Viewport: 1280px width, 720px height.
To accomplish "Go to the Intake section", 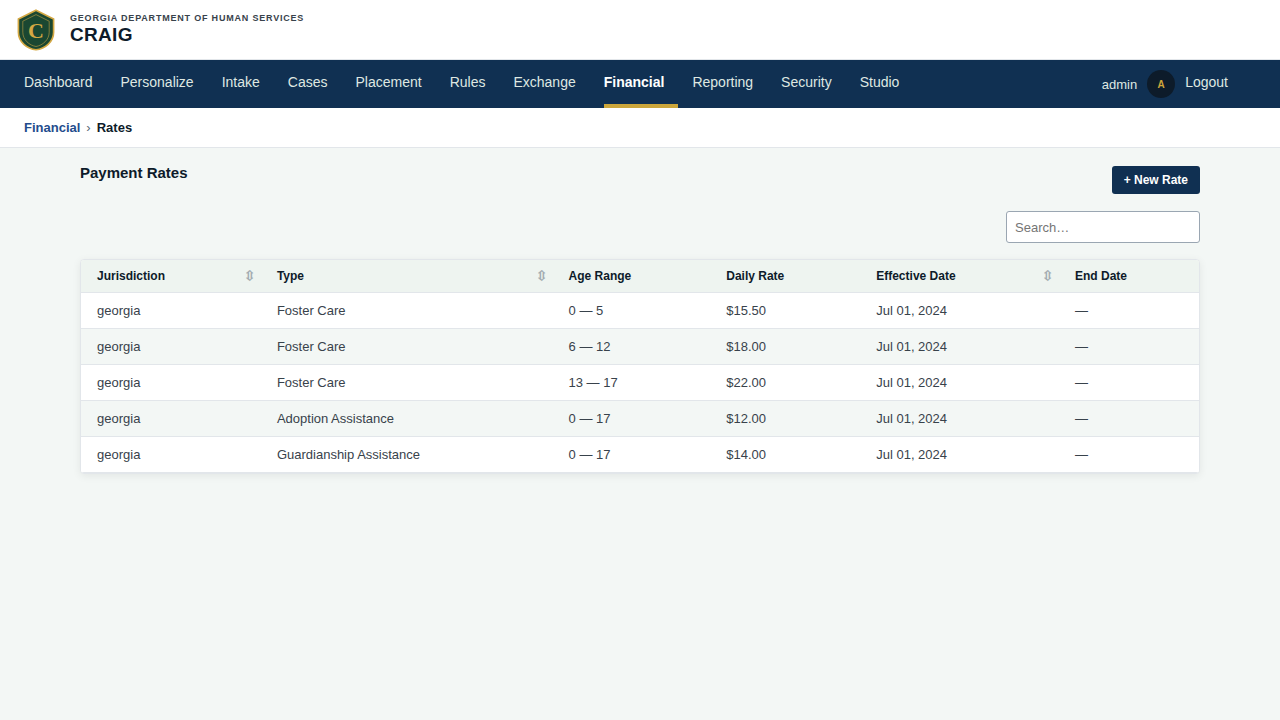I will point(241,82).
